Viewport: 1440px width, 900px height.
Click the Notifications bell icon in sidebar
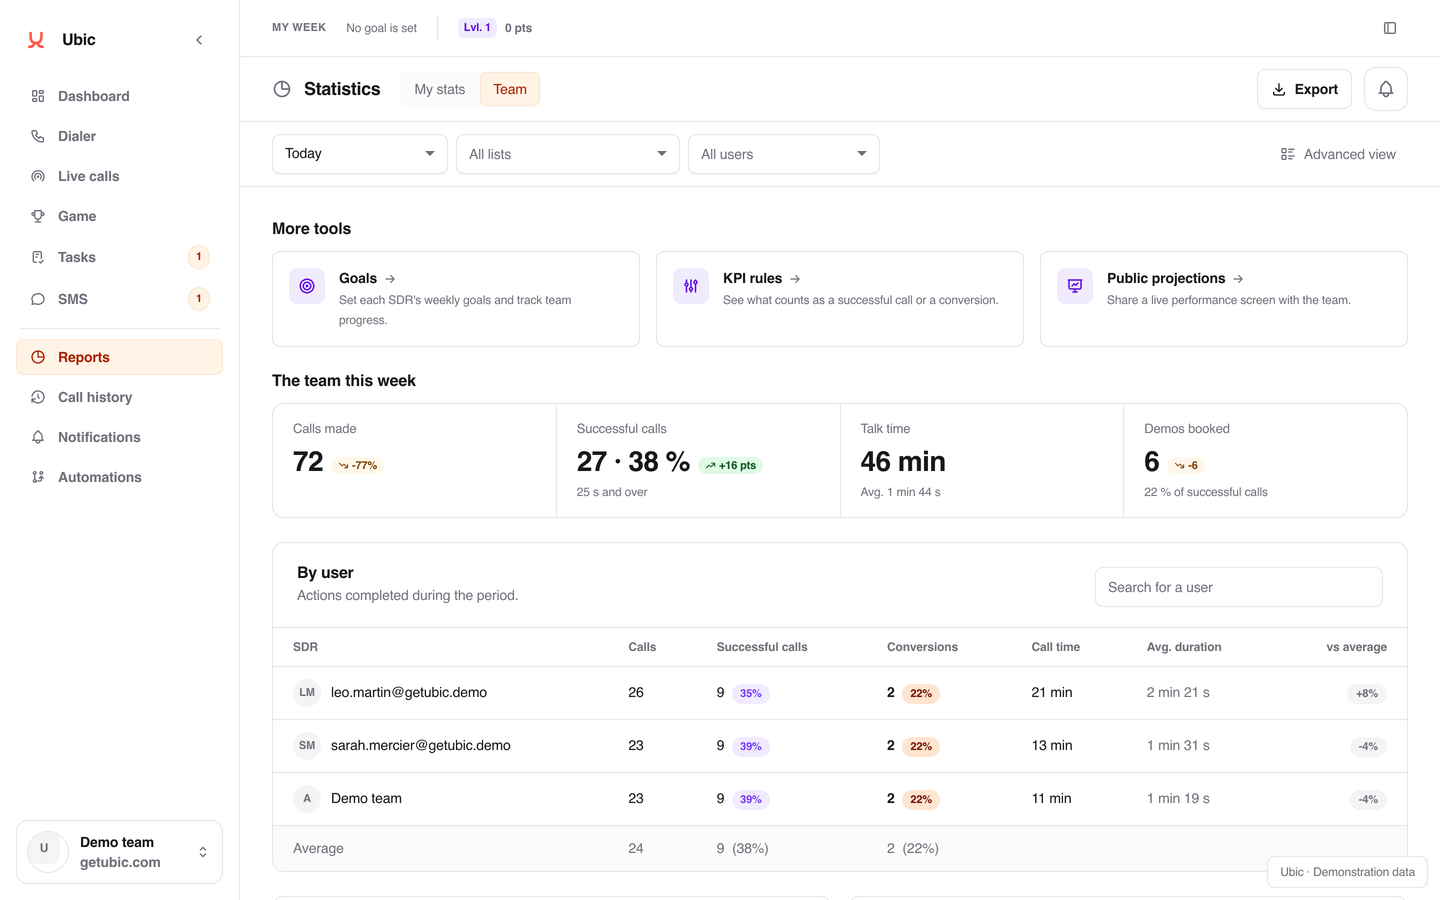point(38,437)
